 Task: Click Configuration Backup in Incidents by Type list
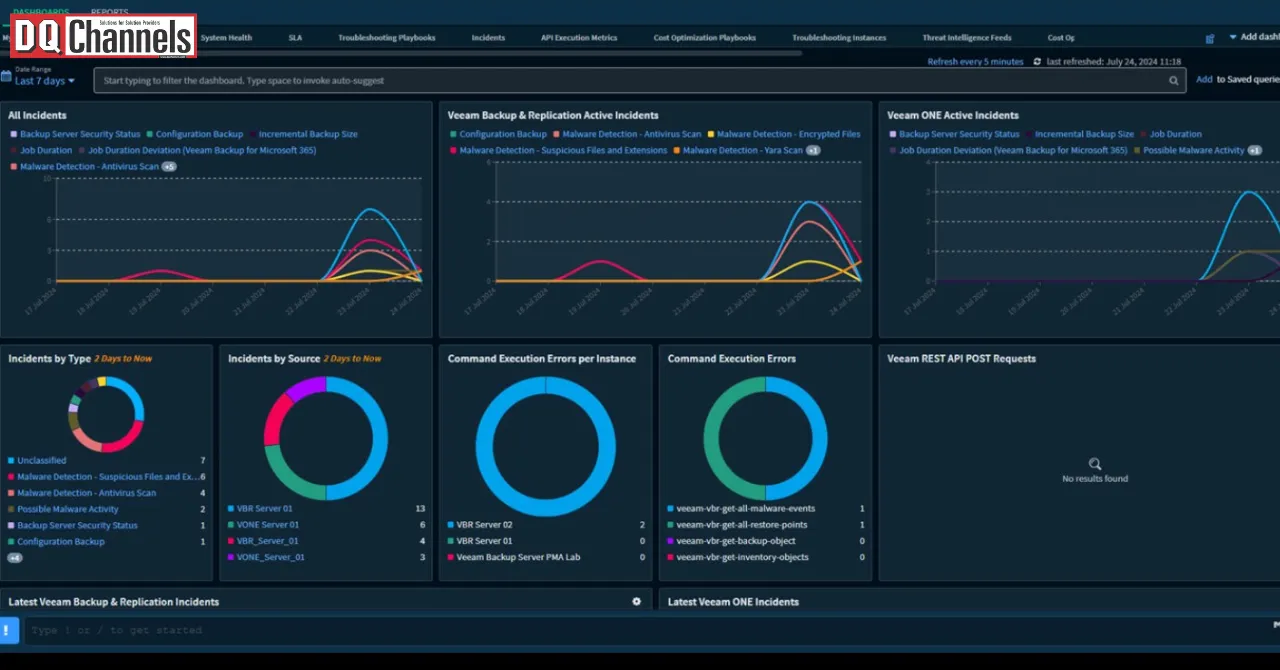coord(60,541)
